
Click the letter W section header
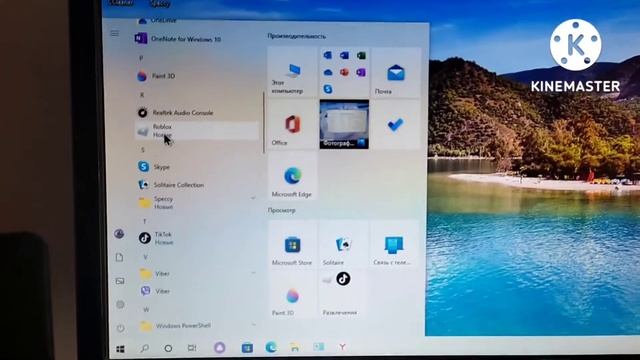(x=146, y=310)
